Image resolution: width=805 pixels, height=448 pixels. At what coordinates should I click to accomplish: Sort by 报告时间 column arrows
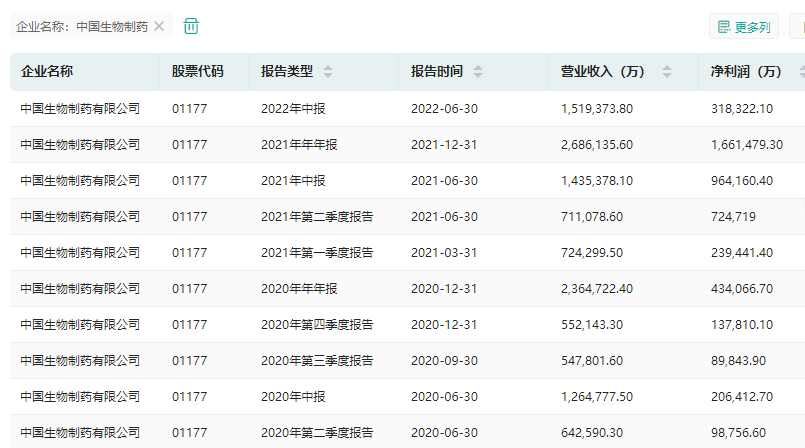coord(477,71)
